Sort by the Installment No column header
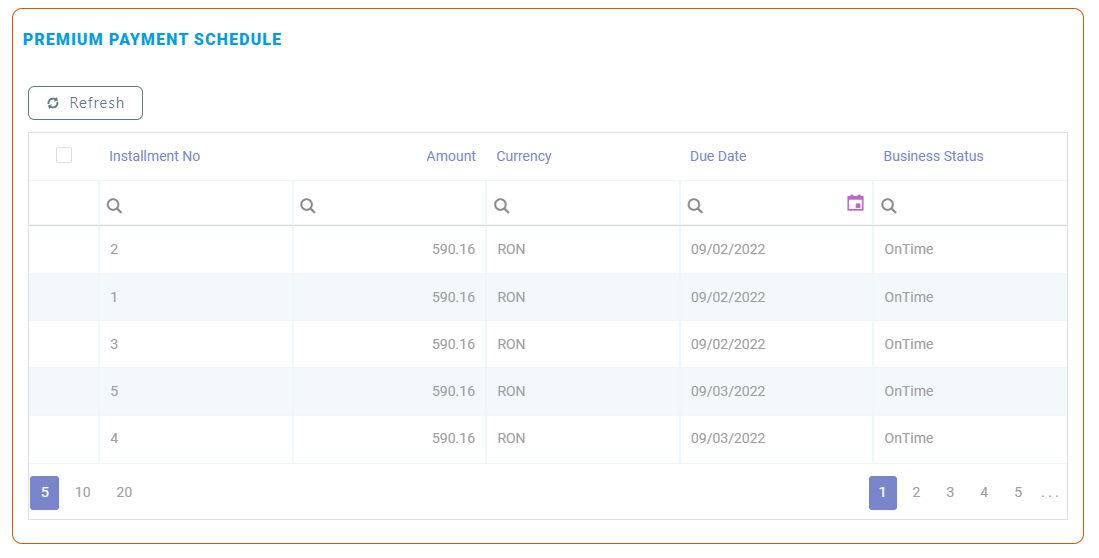This screenshot has width=1099, height=558. coord(155,156)
